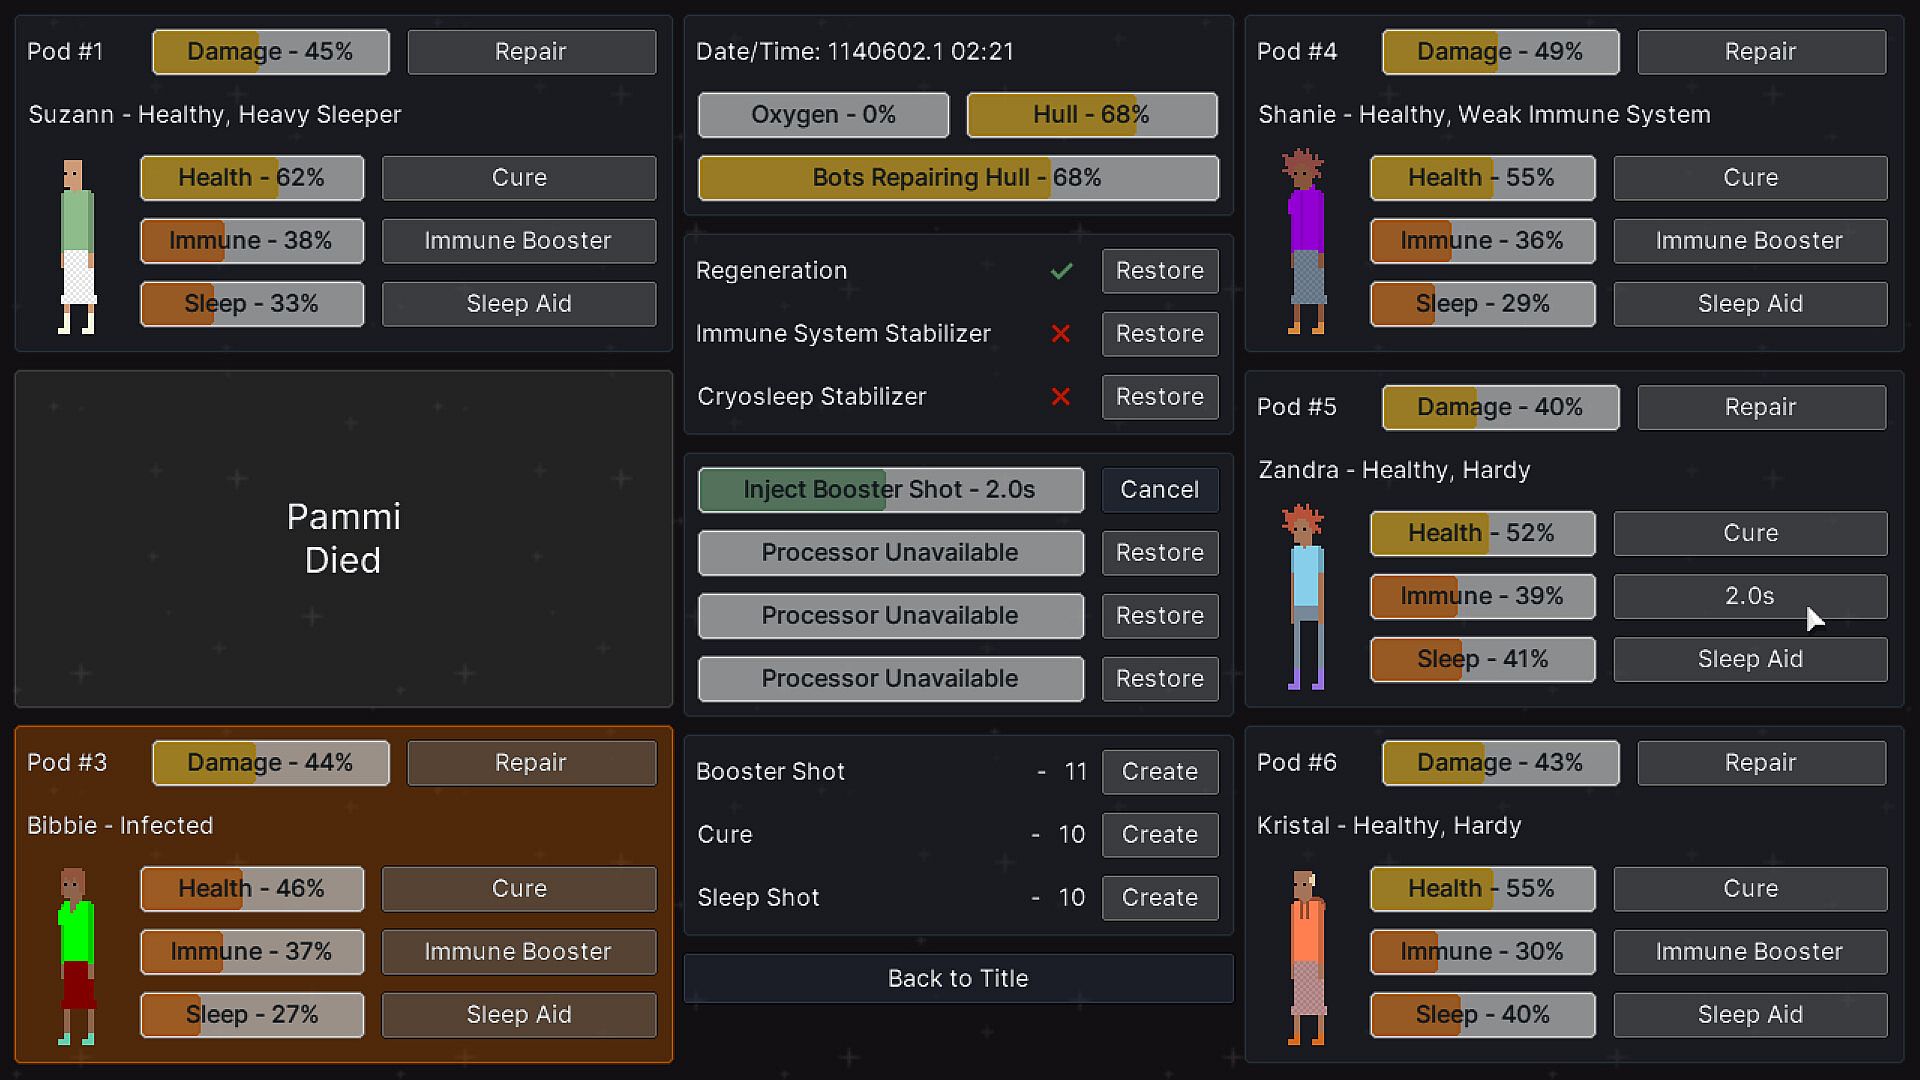The height and width of the screenshot is (1080, 1920).
Task: Repair Pod #3 damage
Action: (x=531, y=763)
